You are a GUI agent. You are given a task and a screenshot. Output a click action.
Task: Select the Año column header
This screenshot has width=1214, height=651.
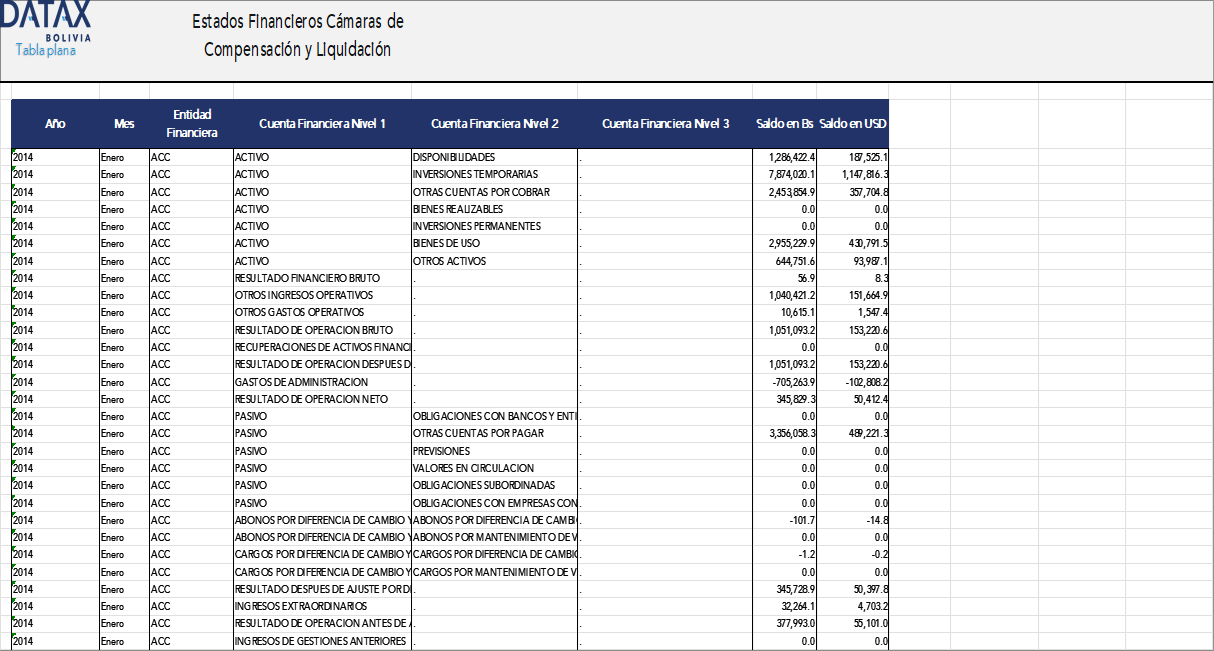pyautogui.click(x=55, y=123)
